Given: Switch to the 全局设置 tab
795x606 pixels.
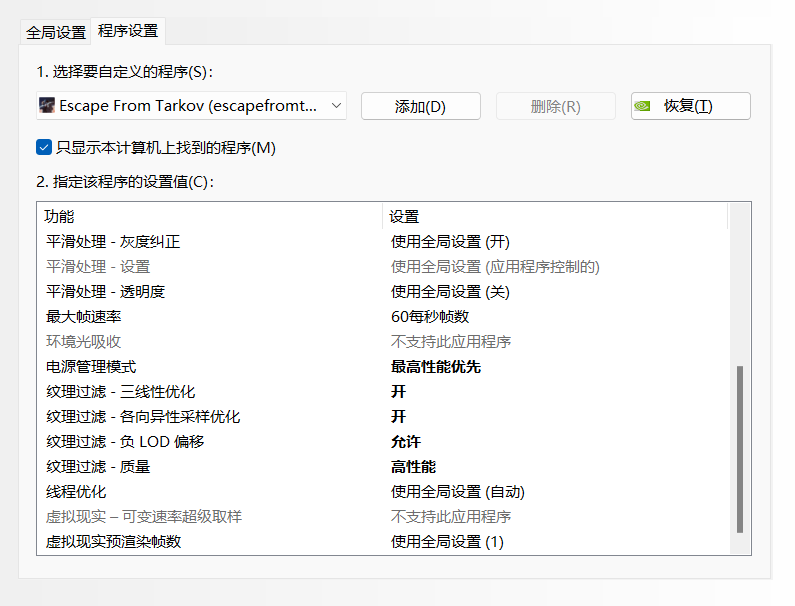Looking at the screenshot, I should point(56,32).
